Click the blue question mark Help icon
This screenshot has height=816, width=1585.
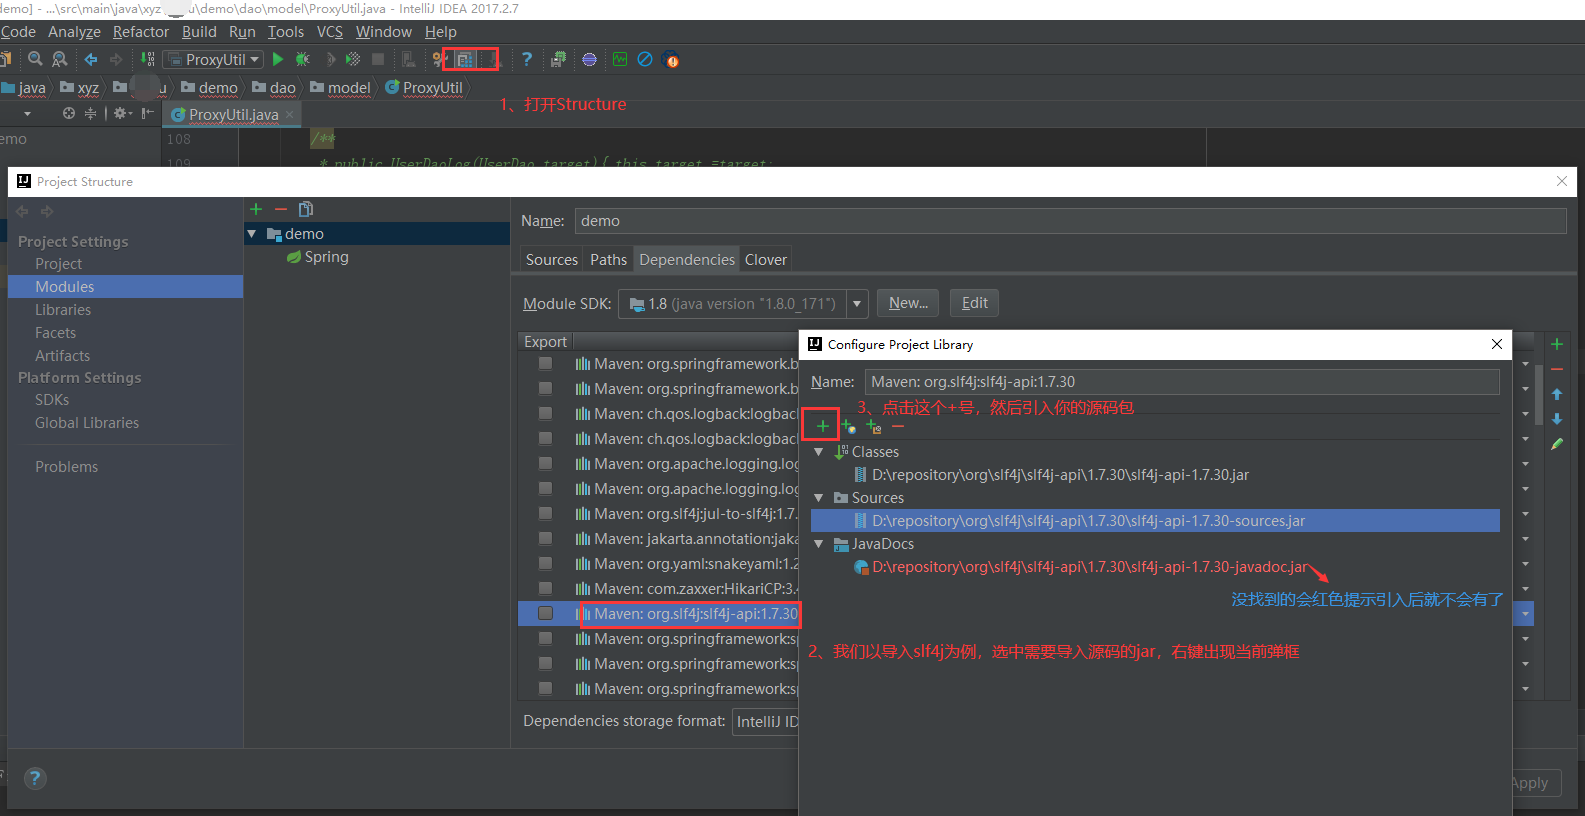click(x=527, y=59)
